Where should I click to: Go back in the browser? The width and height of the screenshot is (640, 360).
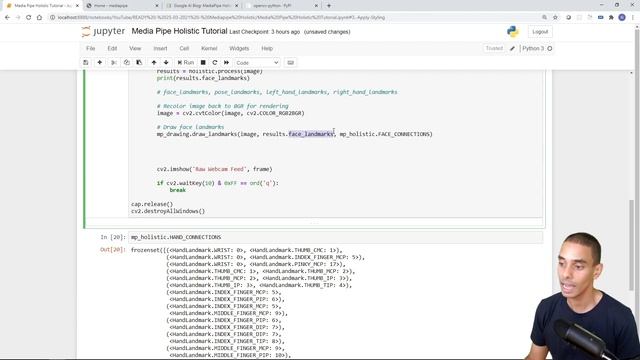pyautogui.click(x=7, y=17)
